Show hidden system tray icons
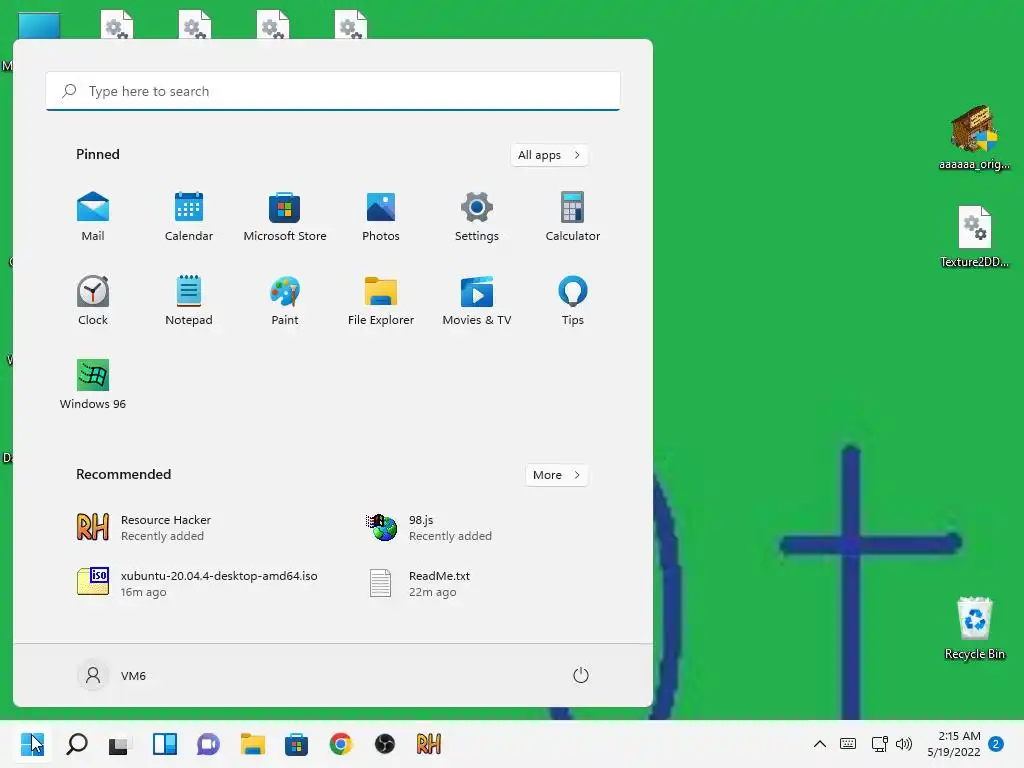The image size is (1024, 768). coord(820,744)
